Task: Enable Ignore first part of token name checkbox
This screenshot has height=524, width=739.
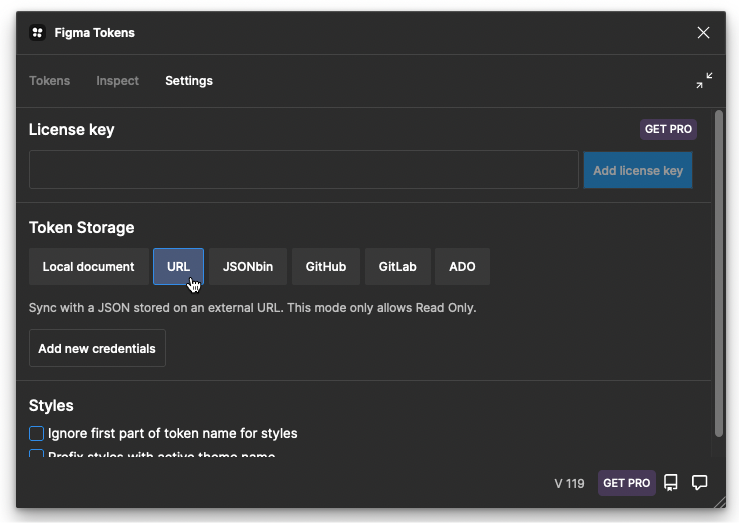Action: point(36,433)
